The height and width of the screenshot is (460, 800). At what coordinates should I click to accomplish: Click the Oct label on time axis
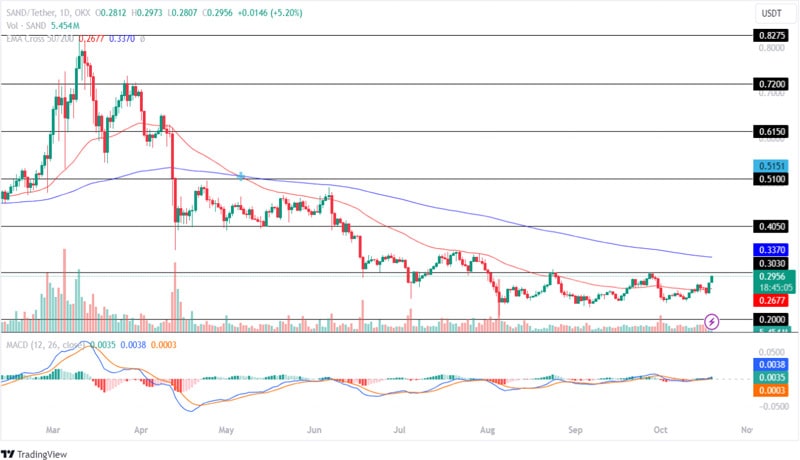(660, 430)
